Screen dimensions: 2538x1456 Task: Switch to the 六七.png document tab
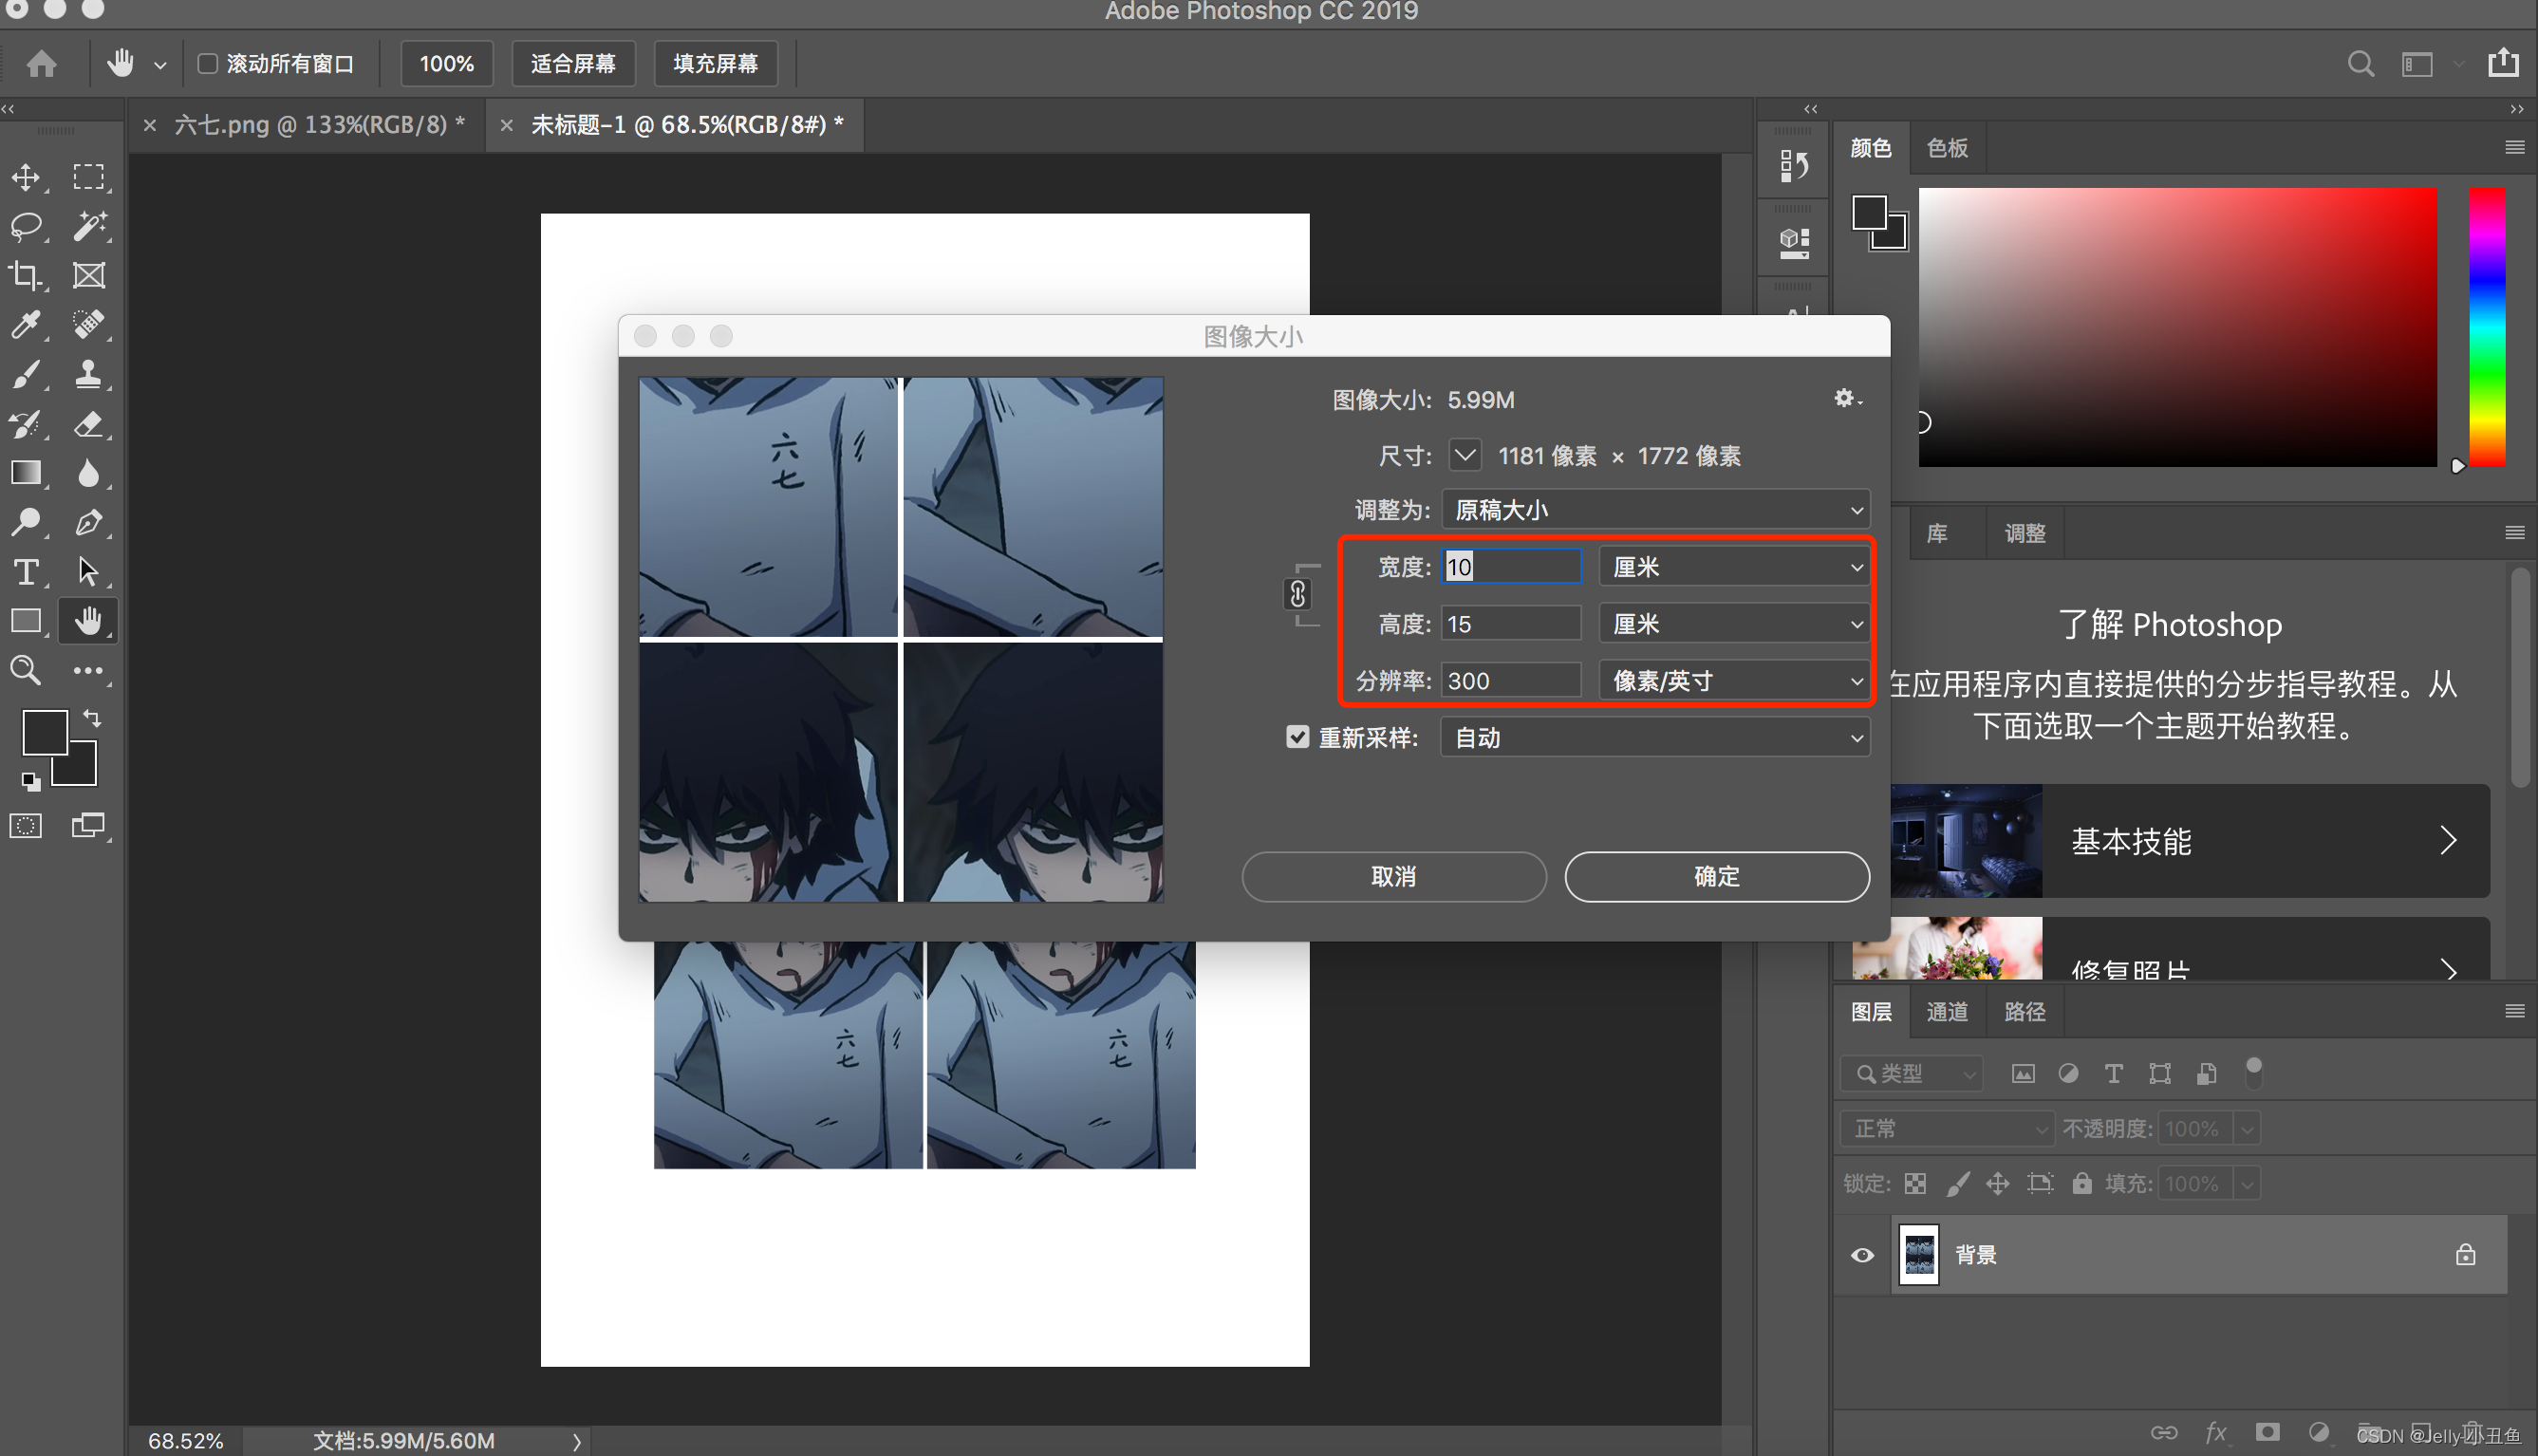[318, 125]
